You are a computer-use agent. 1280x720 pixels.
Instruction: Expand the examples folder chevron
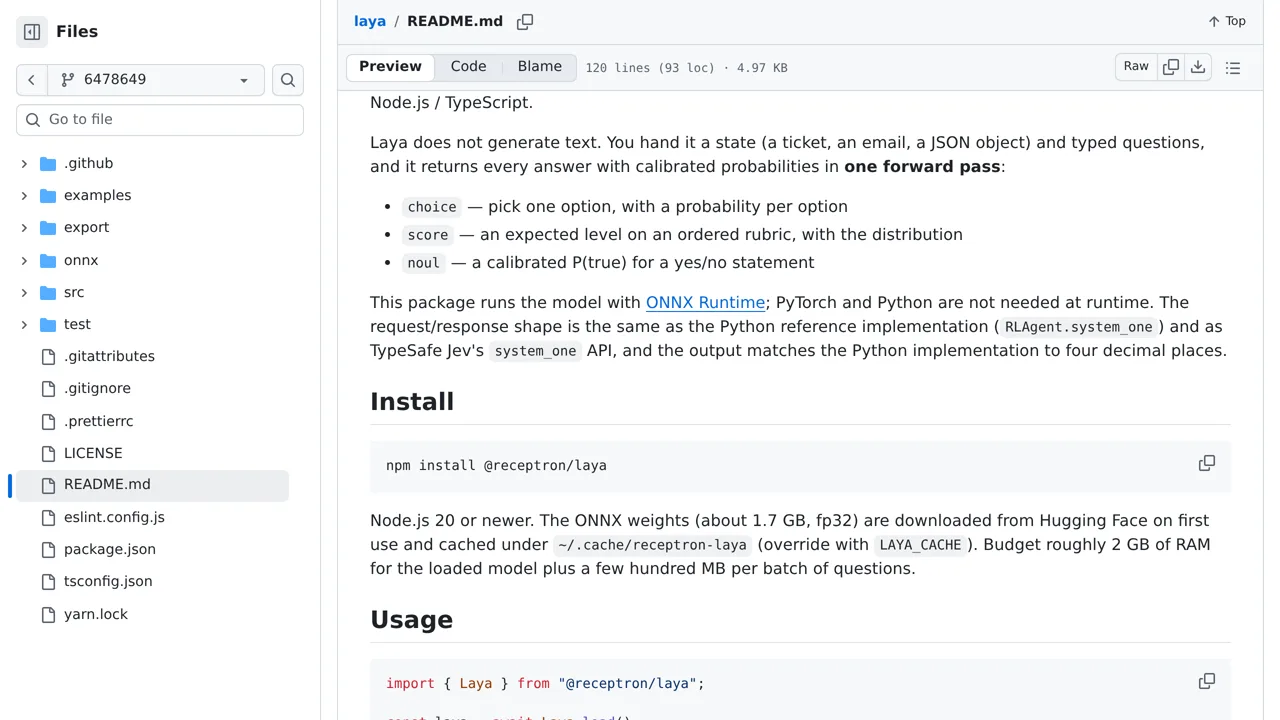pyautogui.click(x=24, y=196)
